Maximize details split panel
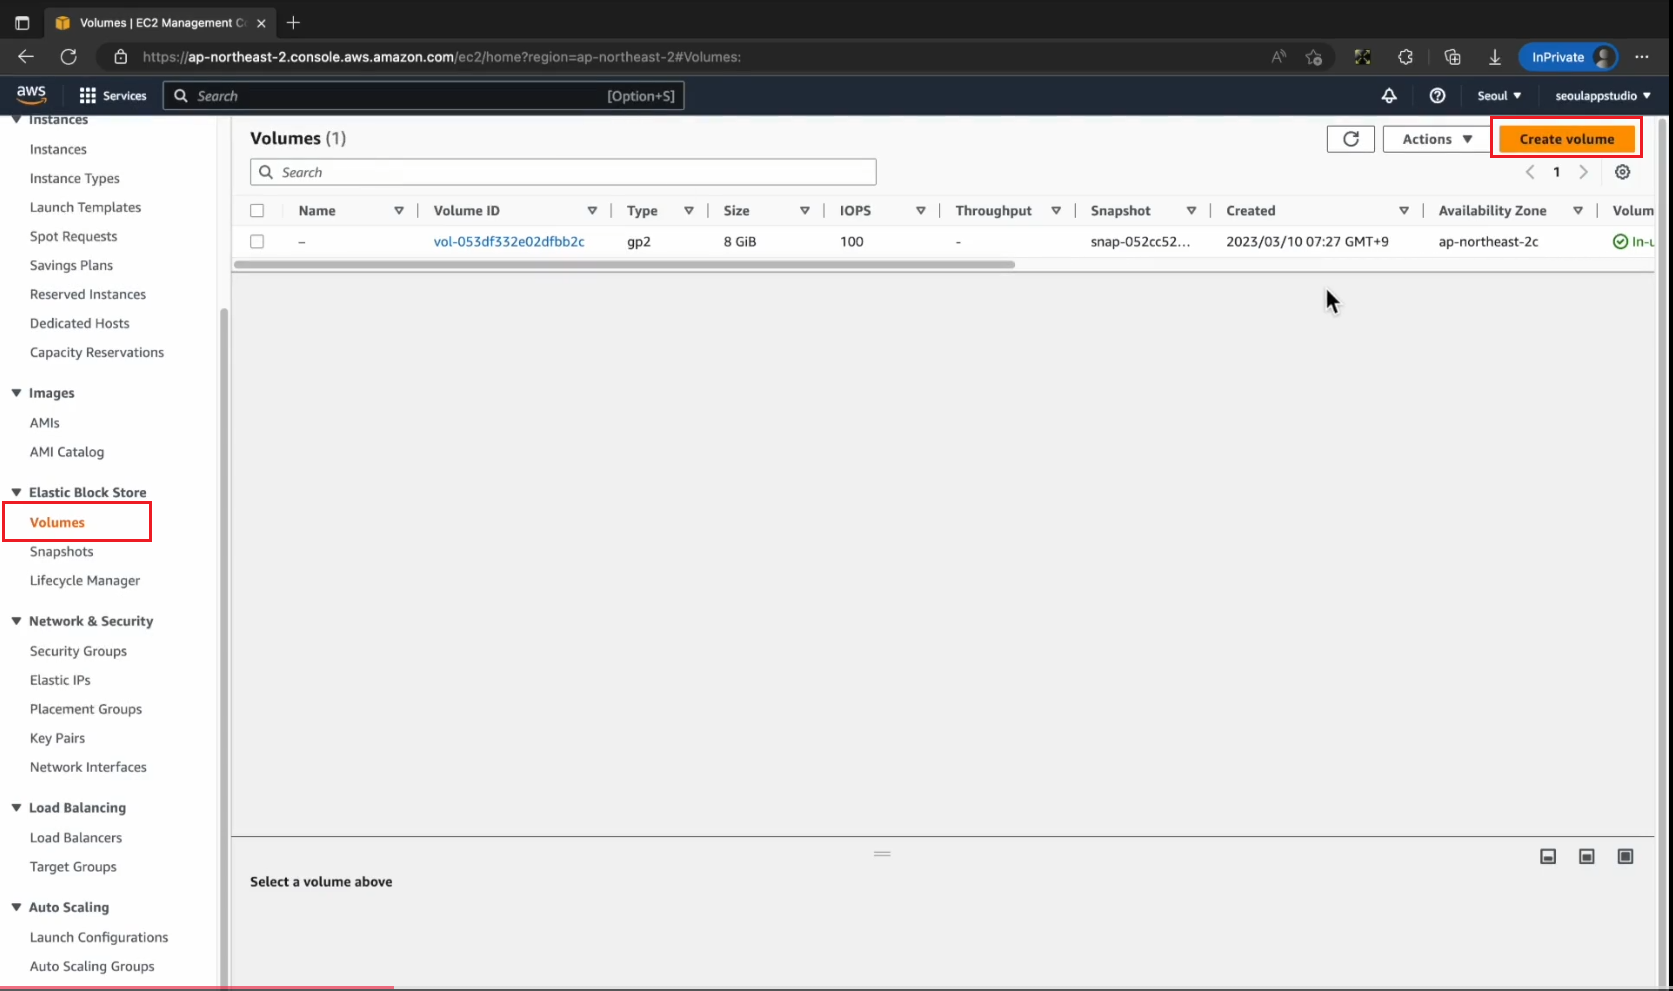This screenshot has width=1673, height=991. pyautogui.click(x=1626, y=856)
